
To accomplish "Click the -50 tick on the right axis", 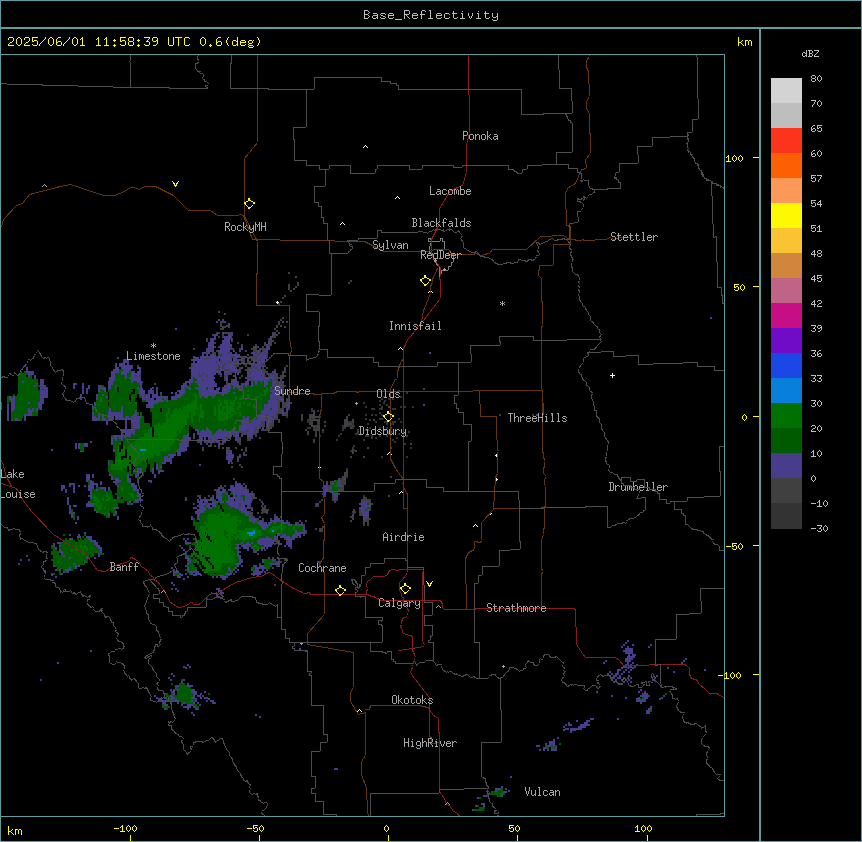I will click(734, 546).
